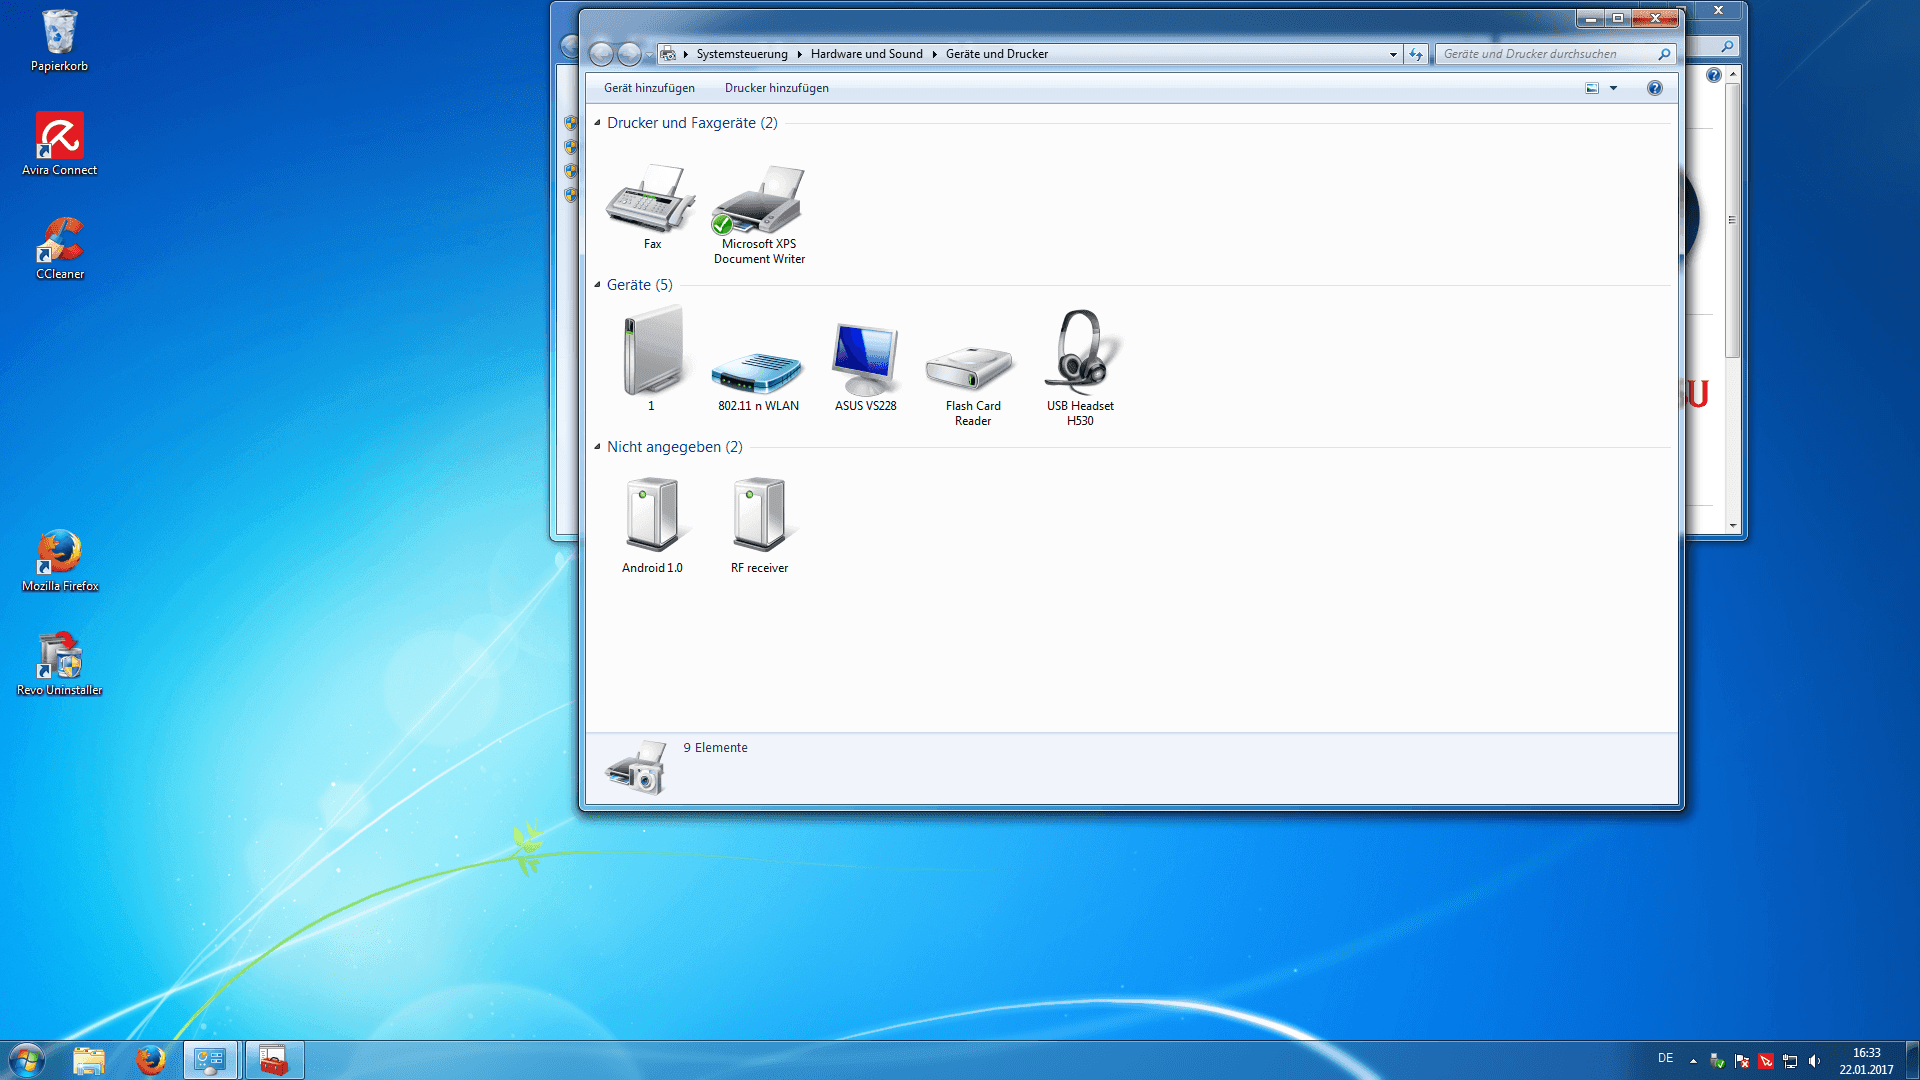Switch to Control Panel taskbar button
This screenshot has height=1080, width=1920.
pos(210,1060)
